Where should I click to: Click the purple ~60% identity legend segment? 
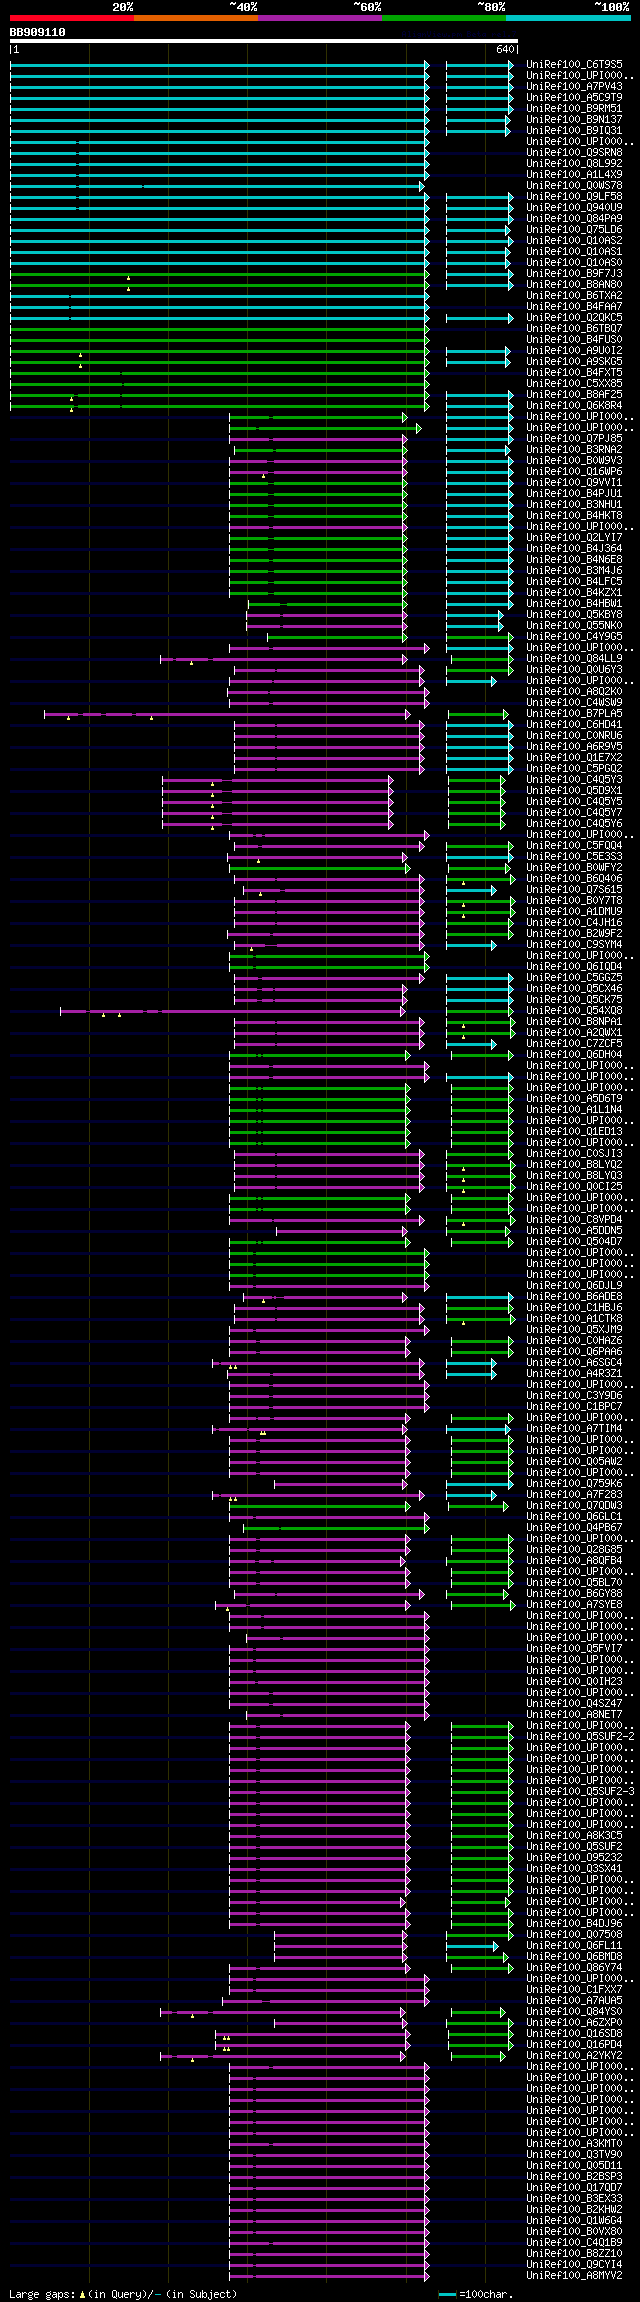click(320, 18)
